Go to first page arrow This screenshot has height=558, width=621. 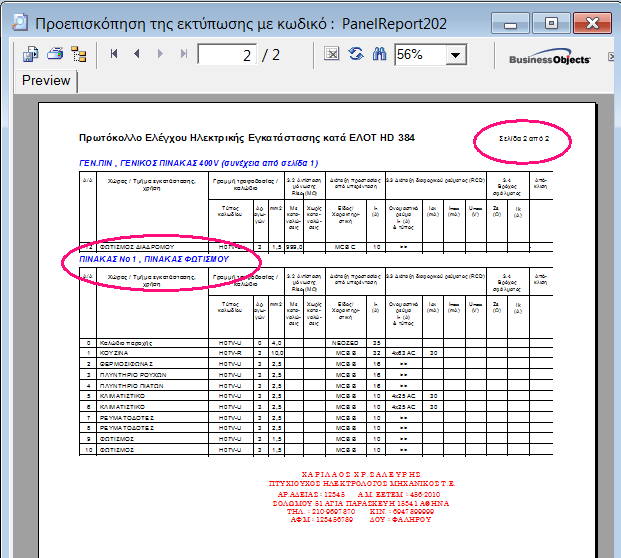click(x=115, y=54)
